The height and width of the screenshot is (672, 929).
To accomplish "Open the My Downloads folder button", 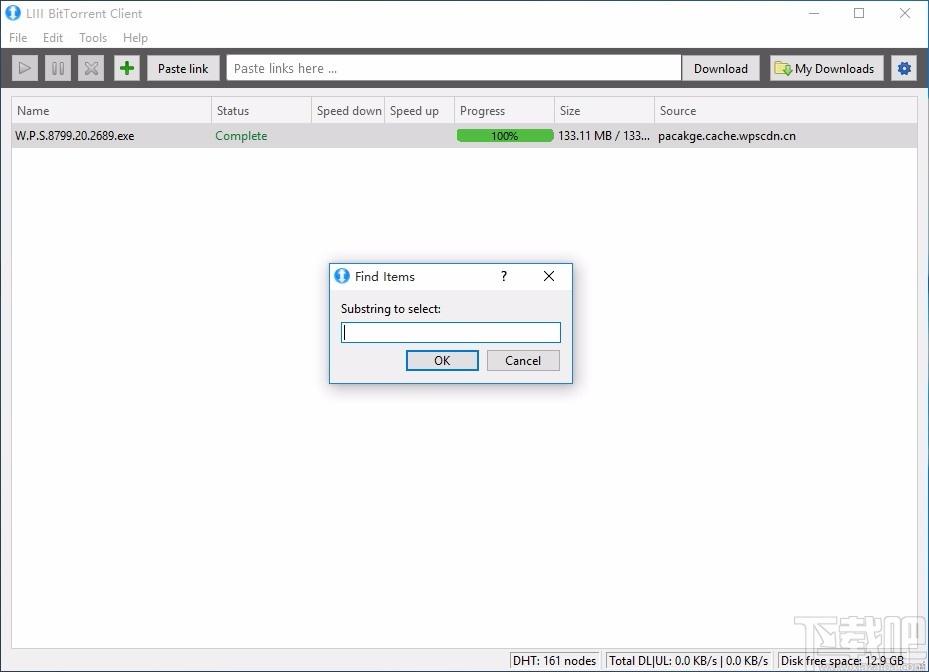I will click(x=827, y=68).
